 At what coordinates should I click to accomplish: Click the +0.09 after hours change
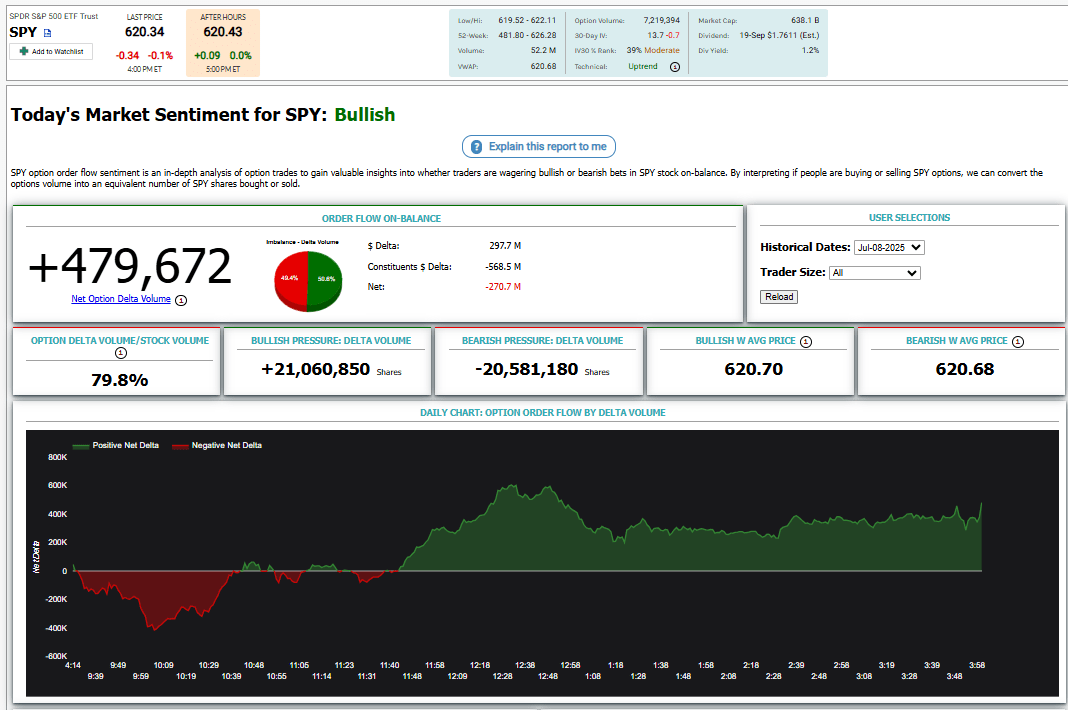[x=207, y=56]
